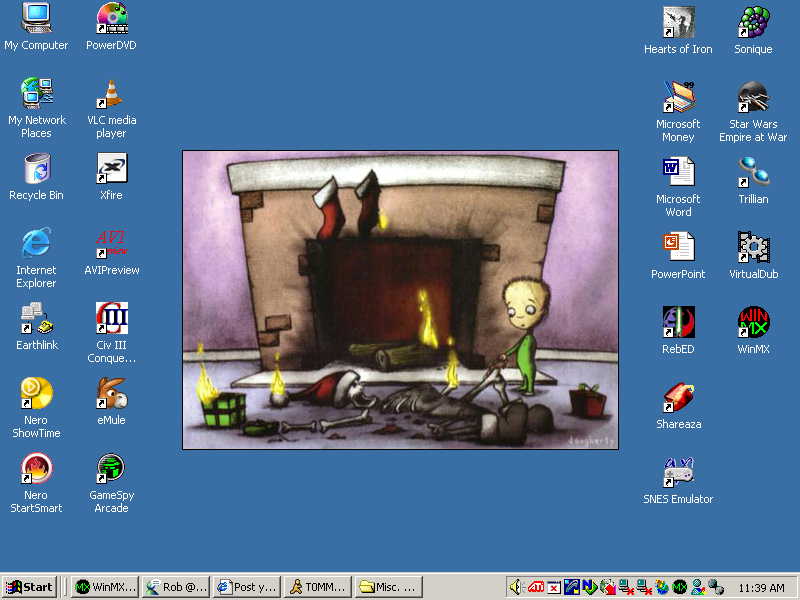The width and height of the screenshot is (800, 600).
Task: Select the VLC media player cone icon
Action: (112, 94)
